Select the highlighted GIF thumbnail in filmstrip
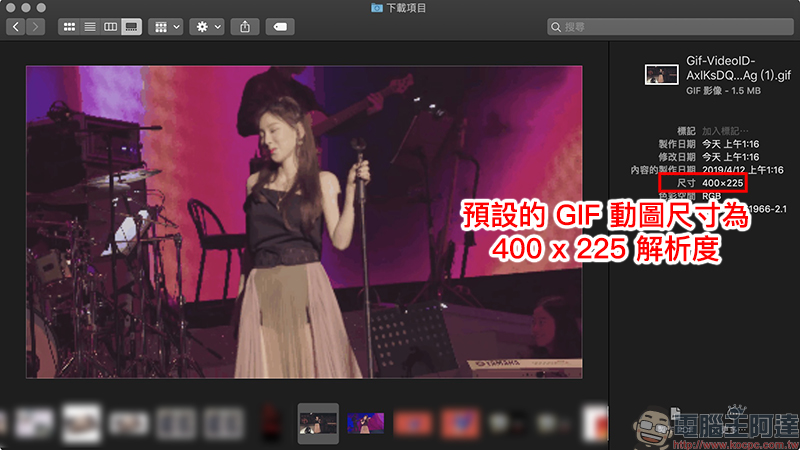 [318, 423]
